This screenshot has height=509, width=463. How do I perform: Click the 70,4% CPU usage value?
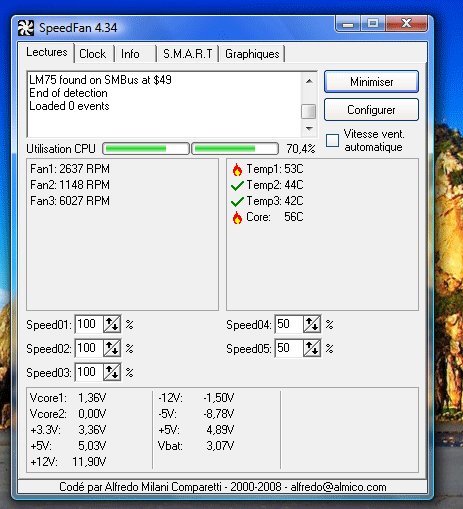point(301,149)
